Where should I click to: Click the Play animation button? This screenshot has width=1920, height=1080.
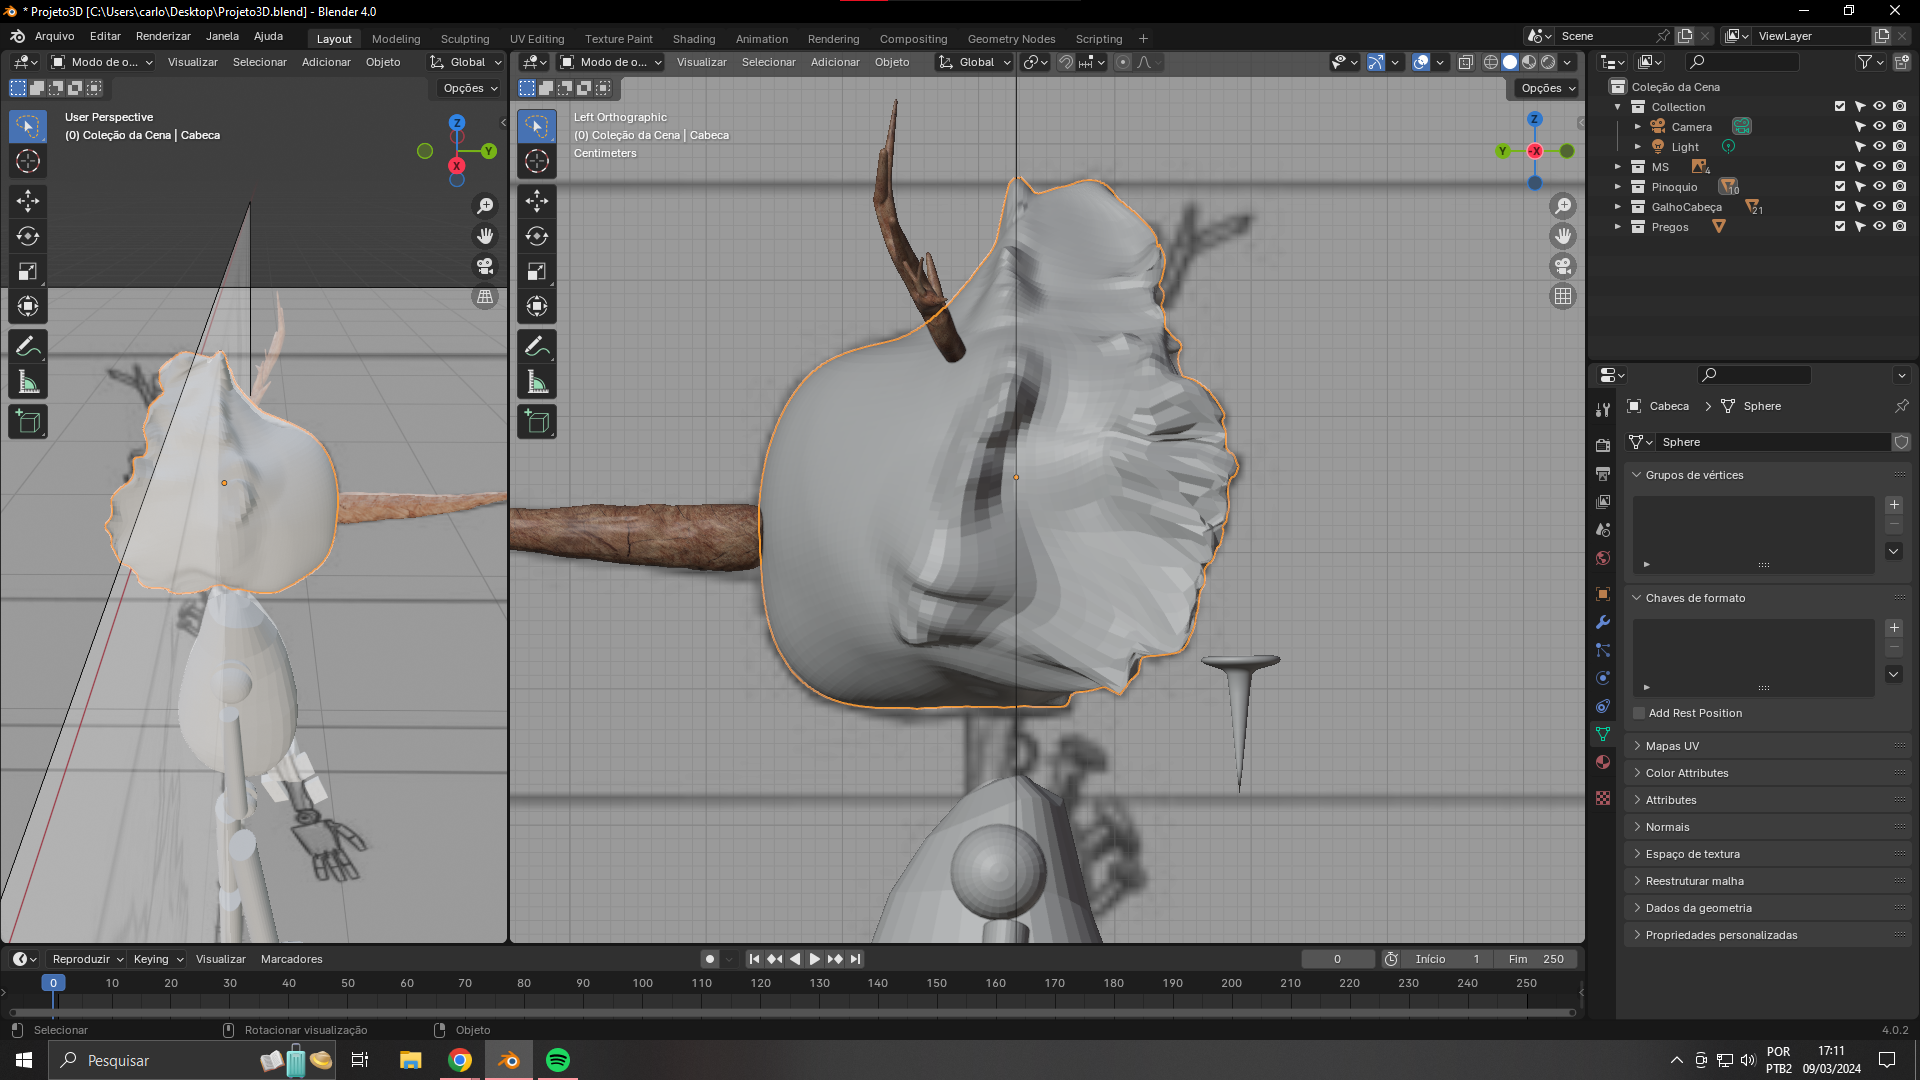(x=814, y=959)
